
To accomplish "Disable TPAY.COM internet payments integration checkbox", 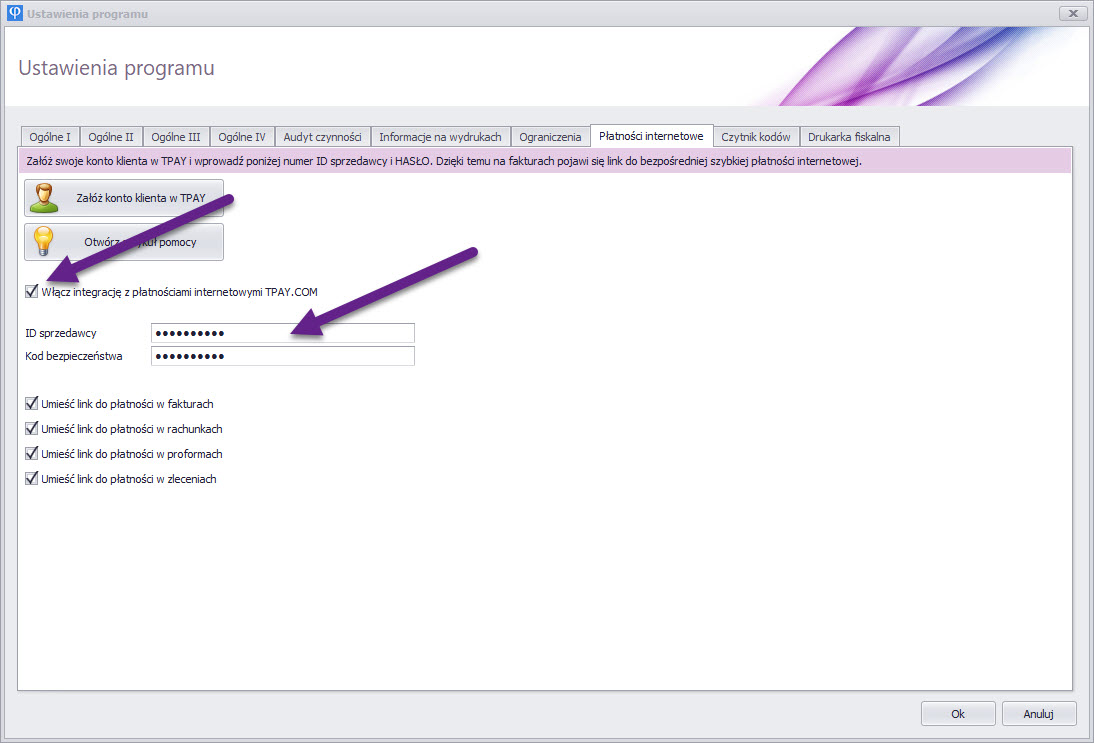I will [x=32, y=292].
